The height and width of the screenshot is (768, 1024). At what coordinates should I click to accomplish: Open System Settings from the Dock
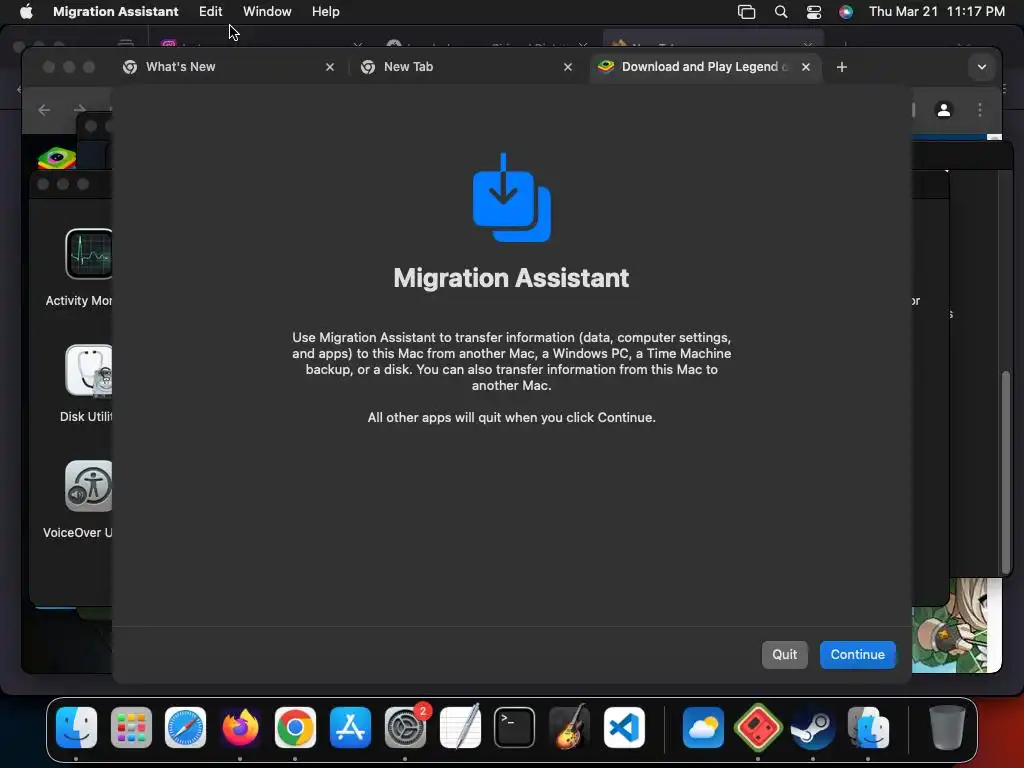coord(405,728)
